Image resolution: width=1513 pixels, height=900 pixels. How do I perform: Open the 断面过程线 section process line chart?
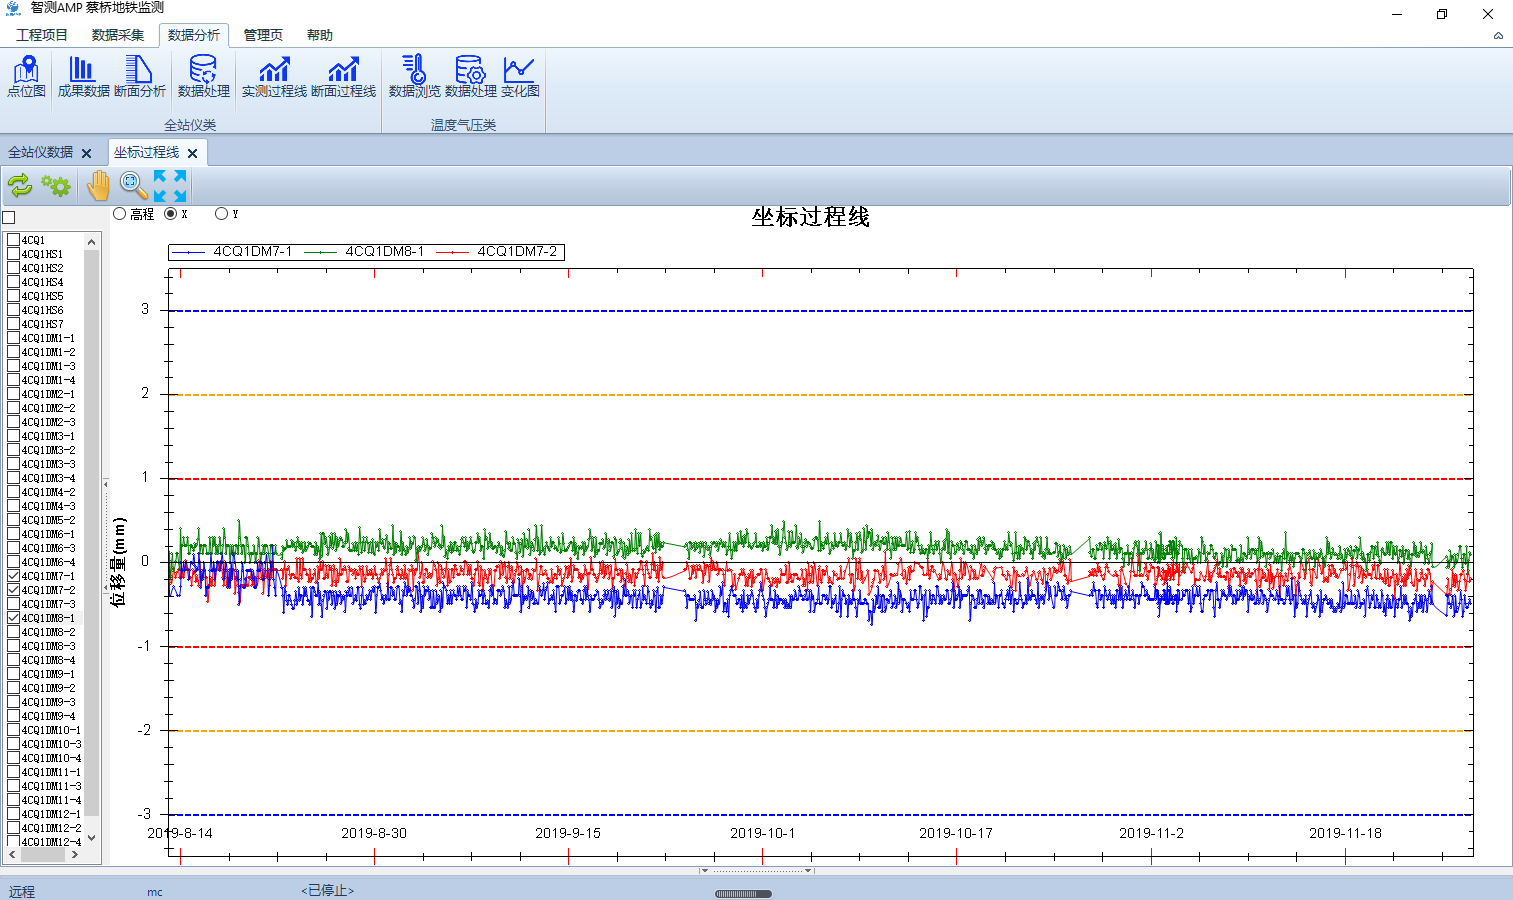(x=343, y=76)
